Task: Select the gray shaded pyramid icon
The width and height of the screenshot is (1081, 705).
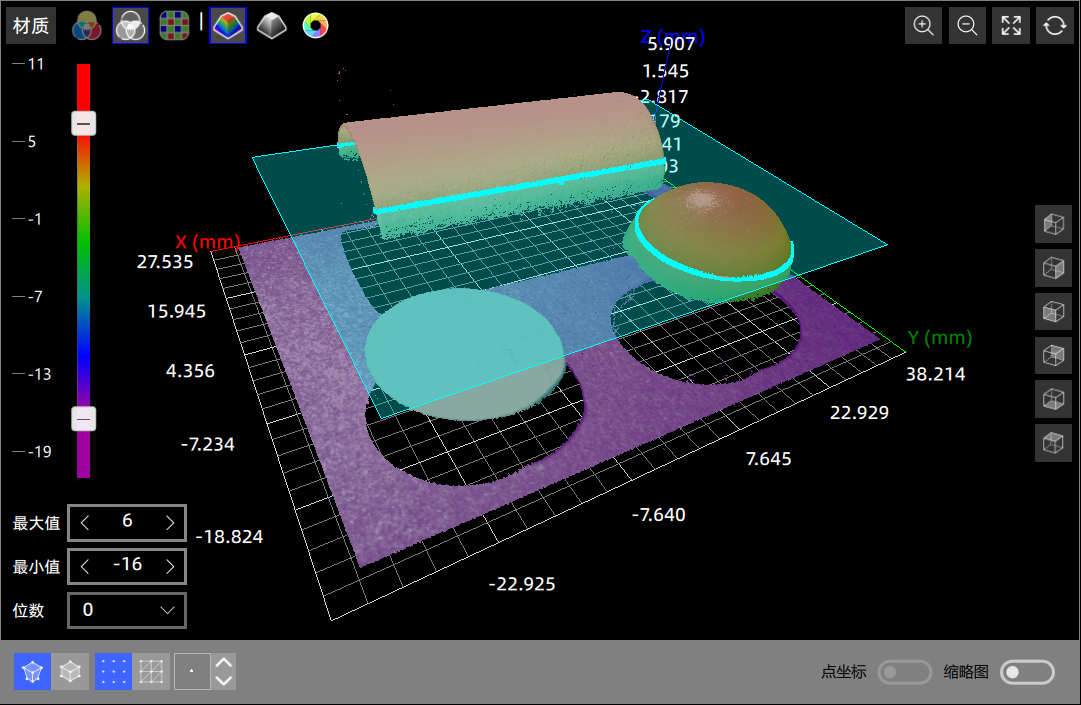Action: point(271,26)
